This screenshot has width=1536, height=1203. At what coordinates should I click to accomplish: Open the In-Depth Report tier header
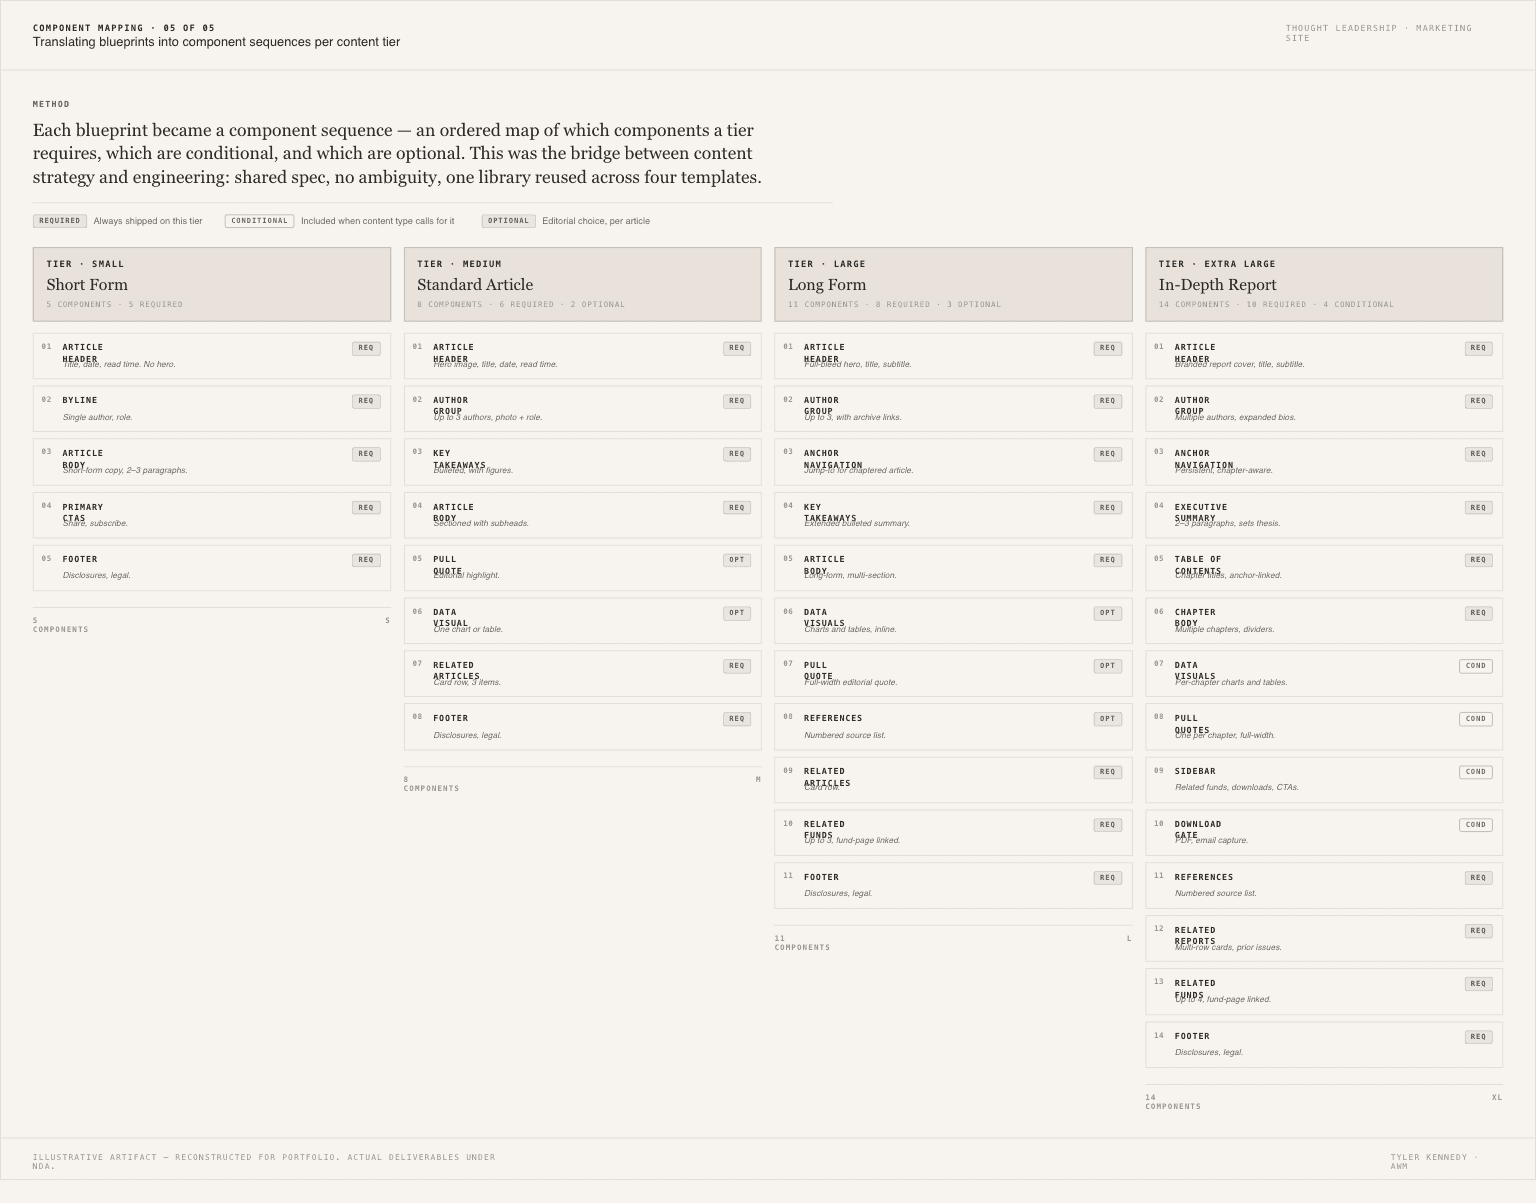pyautogui.click(x=1324, y=284)
